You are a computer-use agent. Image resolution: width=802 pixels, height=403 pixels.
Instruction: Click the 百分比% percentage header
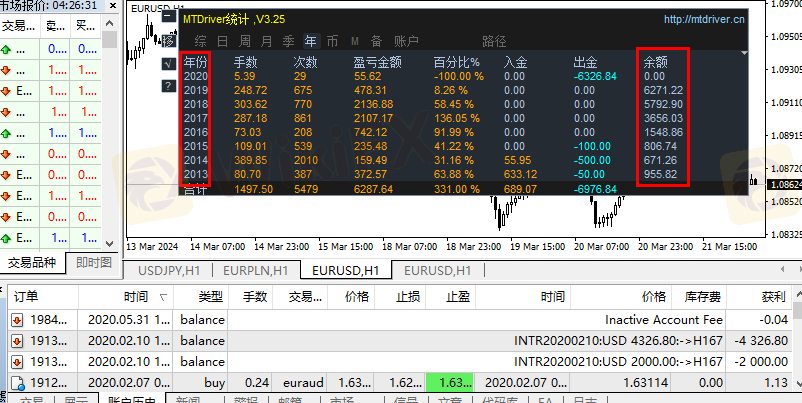point(457,62)
